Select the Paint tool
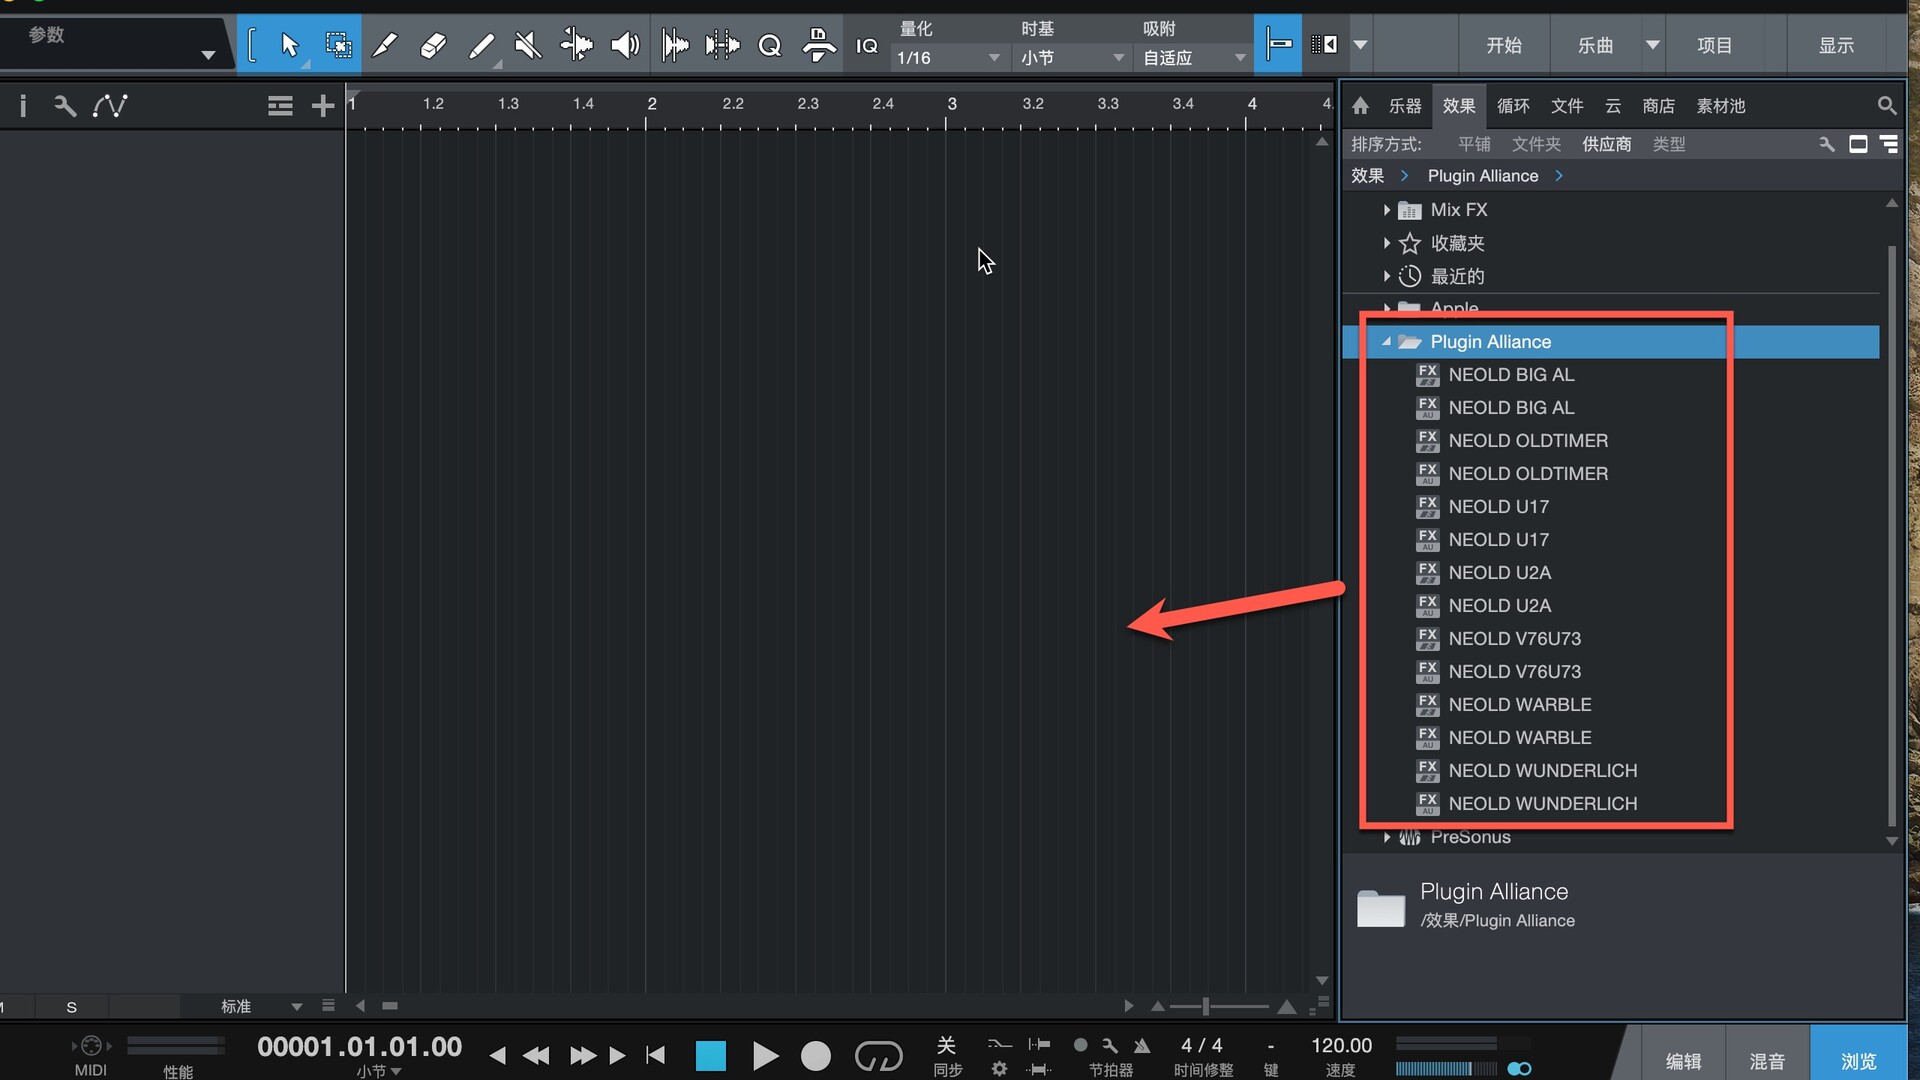The height and width of the screenshot is (1080, 1920). point(481,45)
